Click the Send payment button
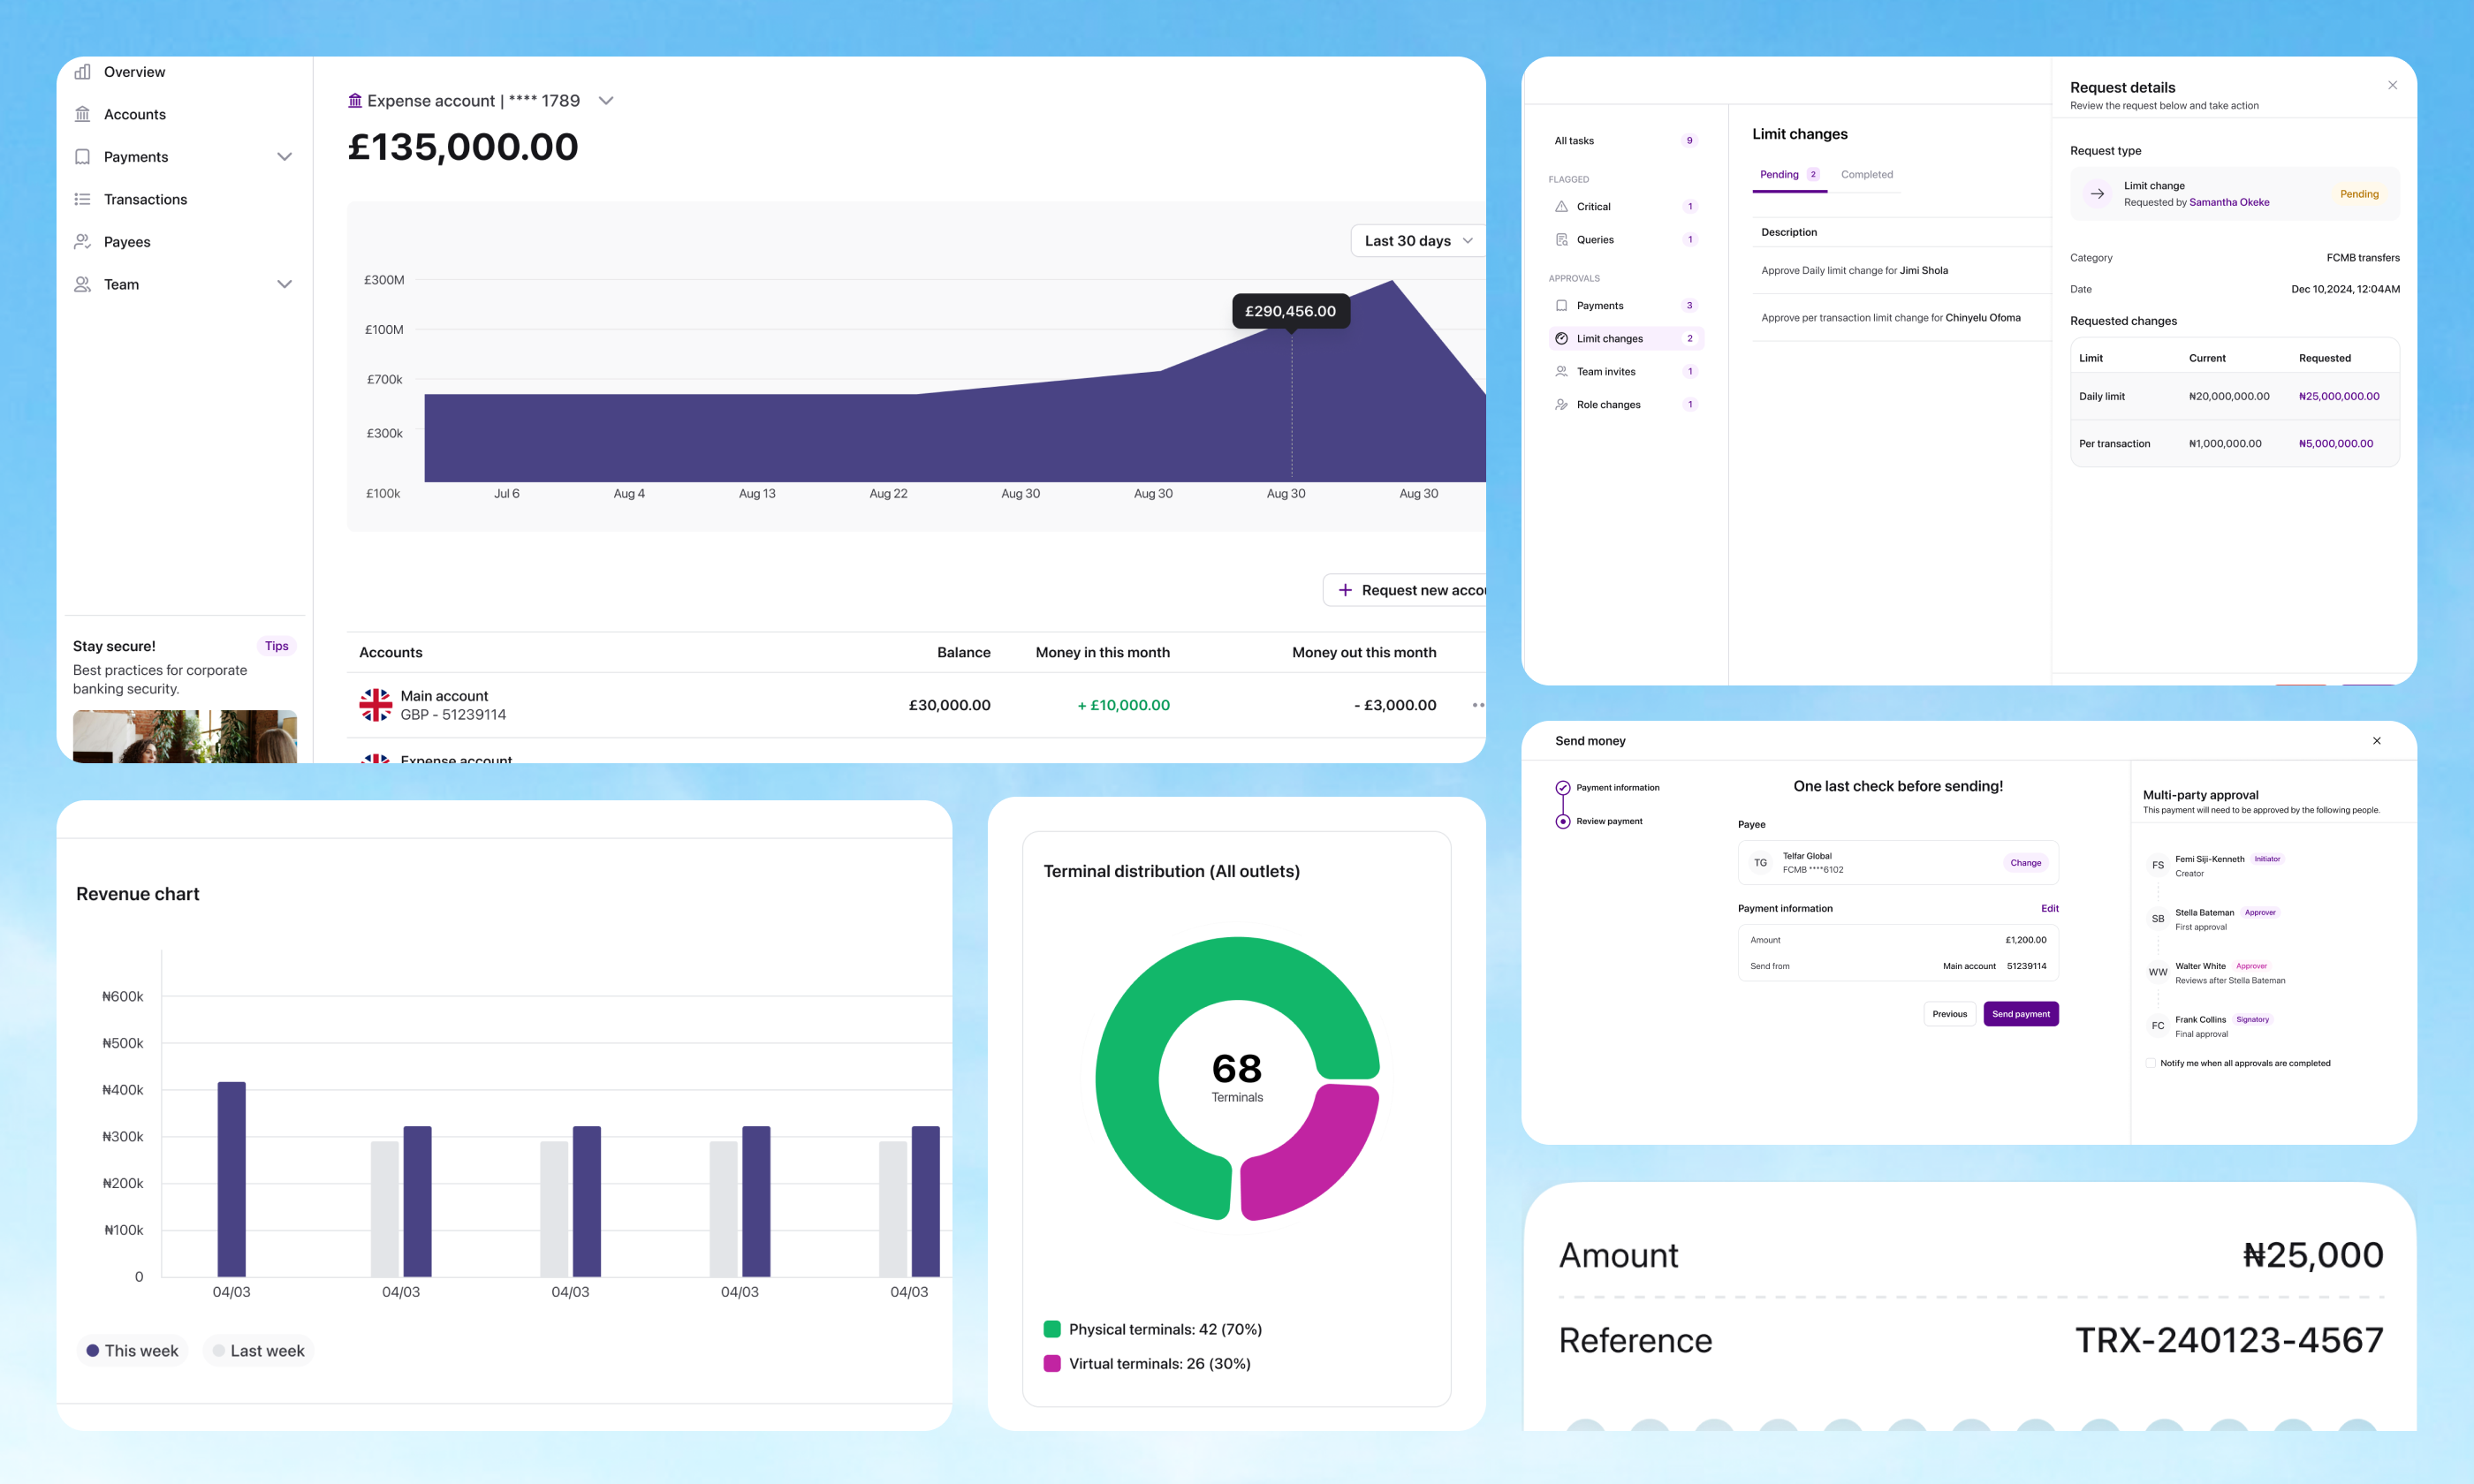The height and width of the screenshot is (1484, 2474). tap(2020, 1014)
